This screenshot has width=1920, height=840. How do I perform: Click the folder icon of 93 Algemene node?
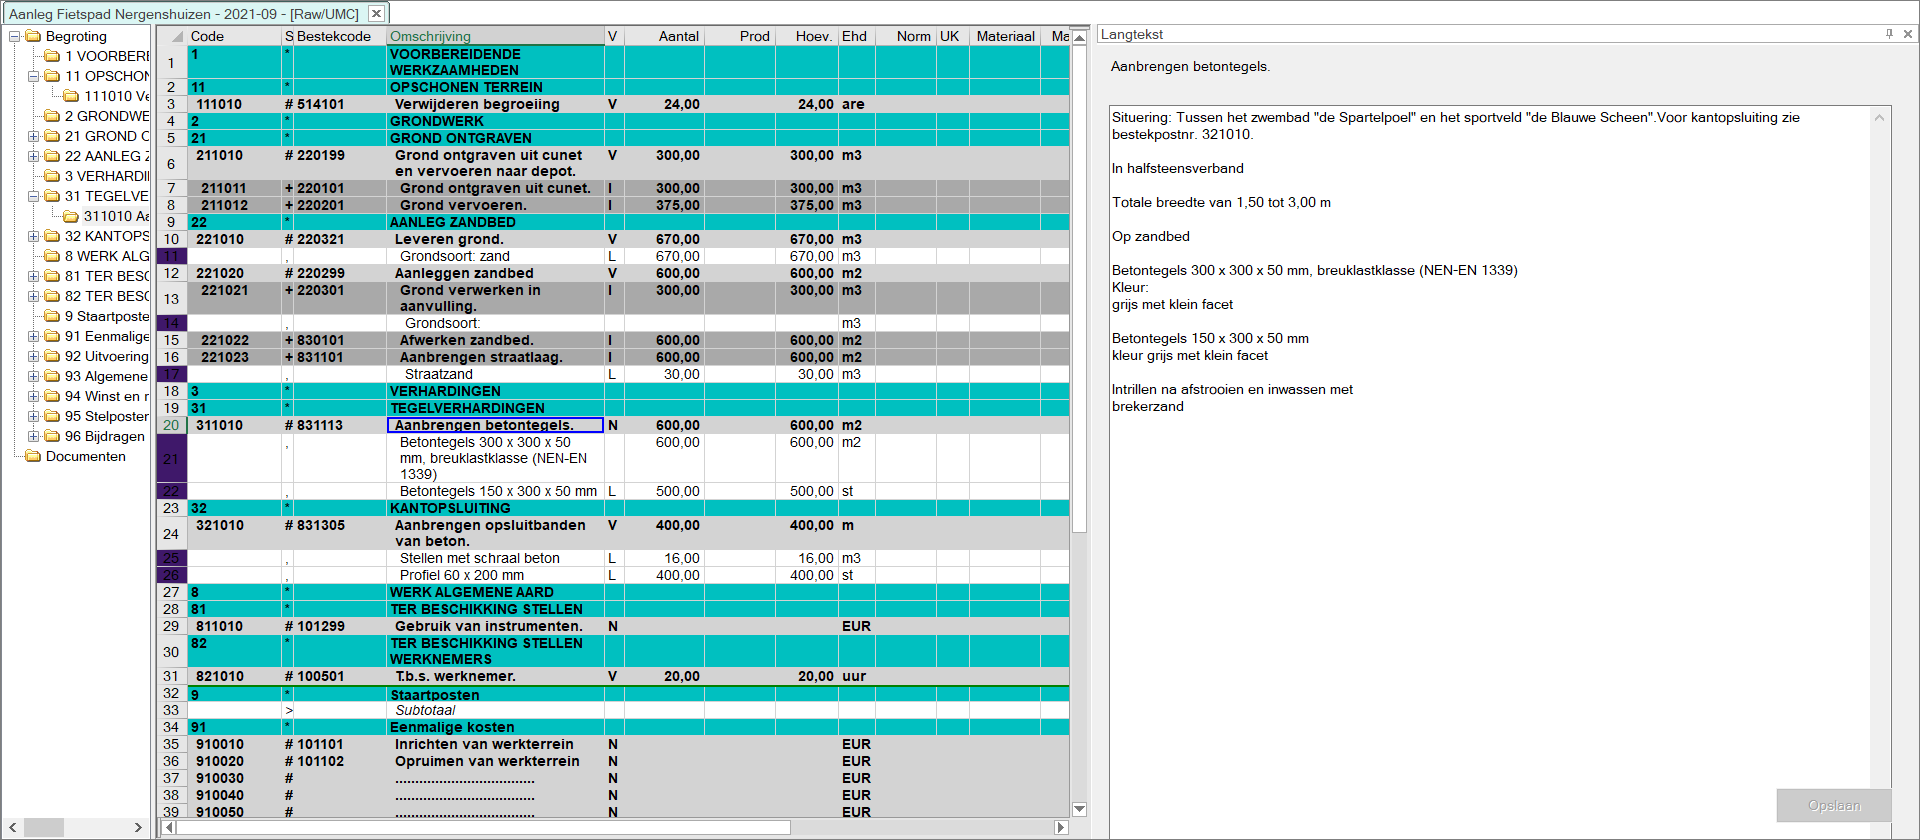coord(52,376)
